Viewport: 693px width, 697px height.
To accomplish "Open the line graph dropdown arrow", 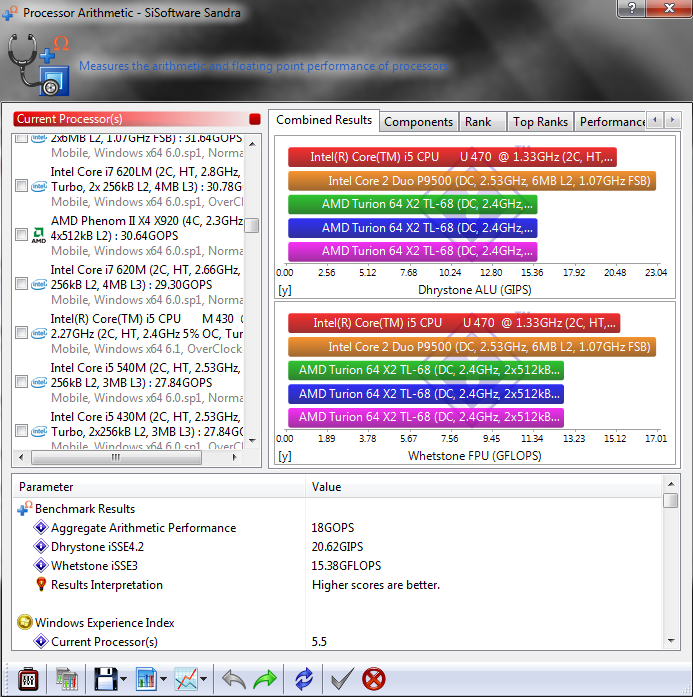I will coord(204,679).
